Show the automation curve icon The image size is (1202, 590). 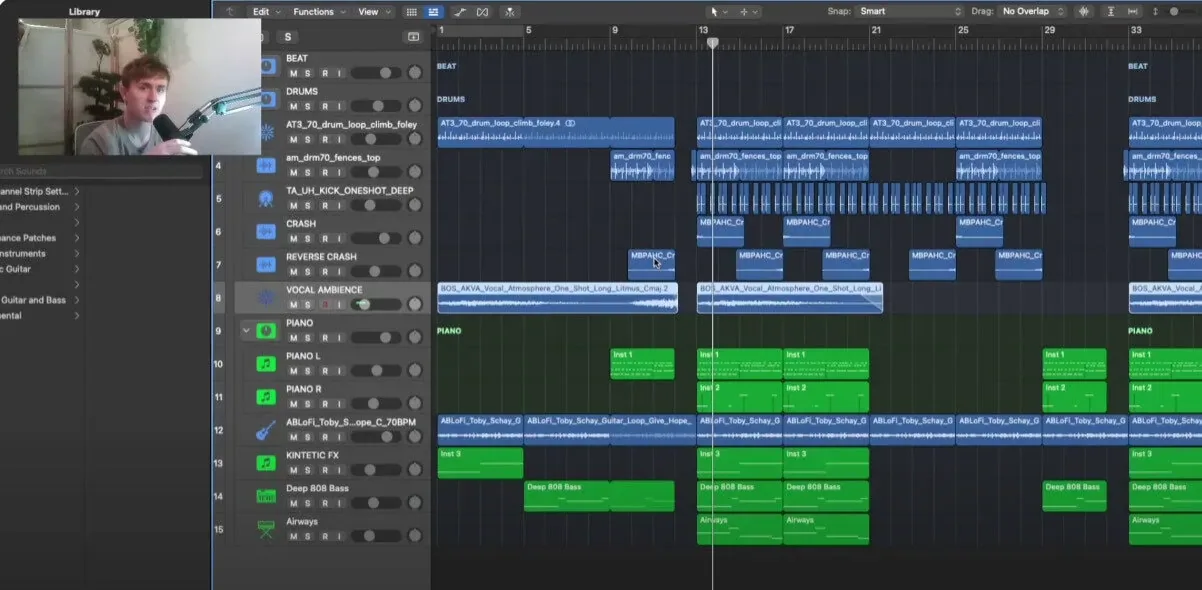(460, 12)
